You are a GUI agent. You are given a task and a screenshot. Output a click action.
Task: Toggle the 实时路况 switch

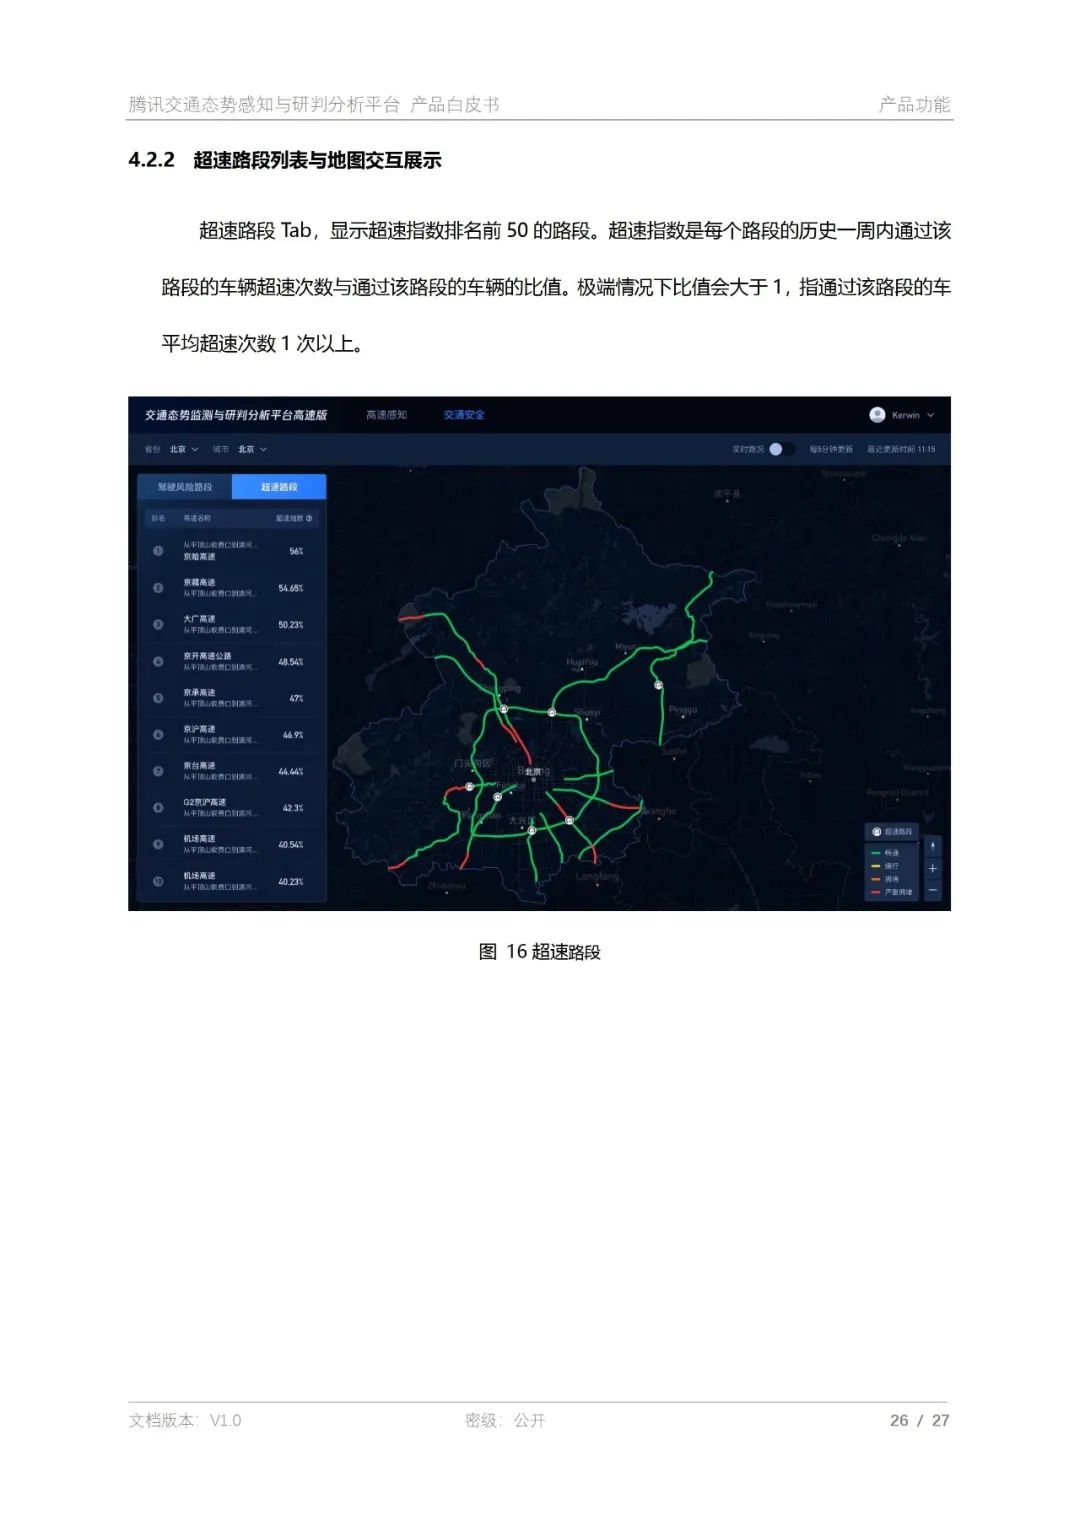[781, 449]
